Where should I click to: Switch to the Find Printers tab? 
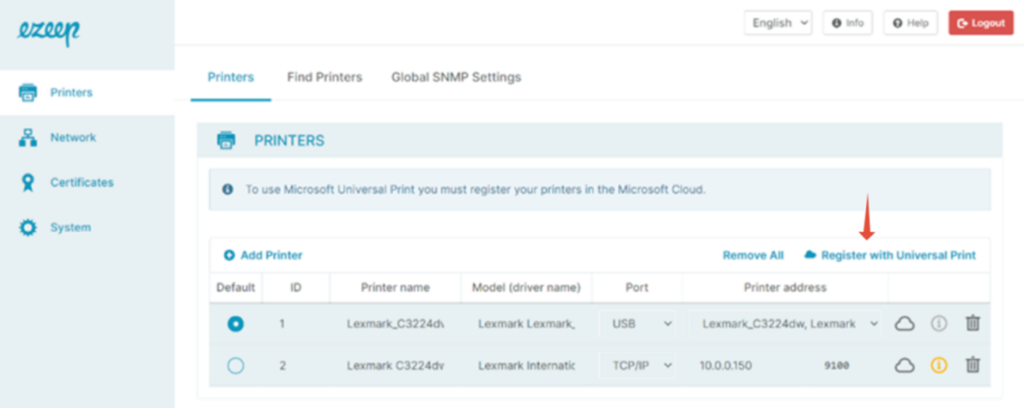325,77
